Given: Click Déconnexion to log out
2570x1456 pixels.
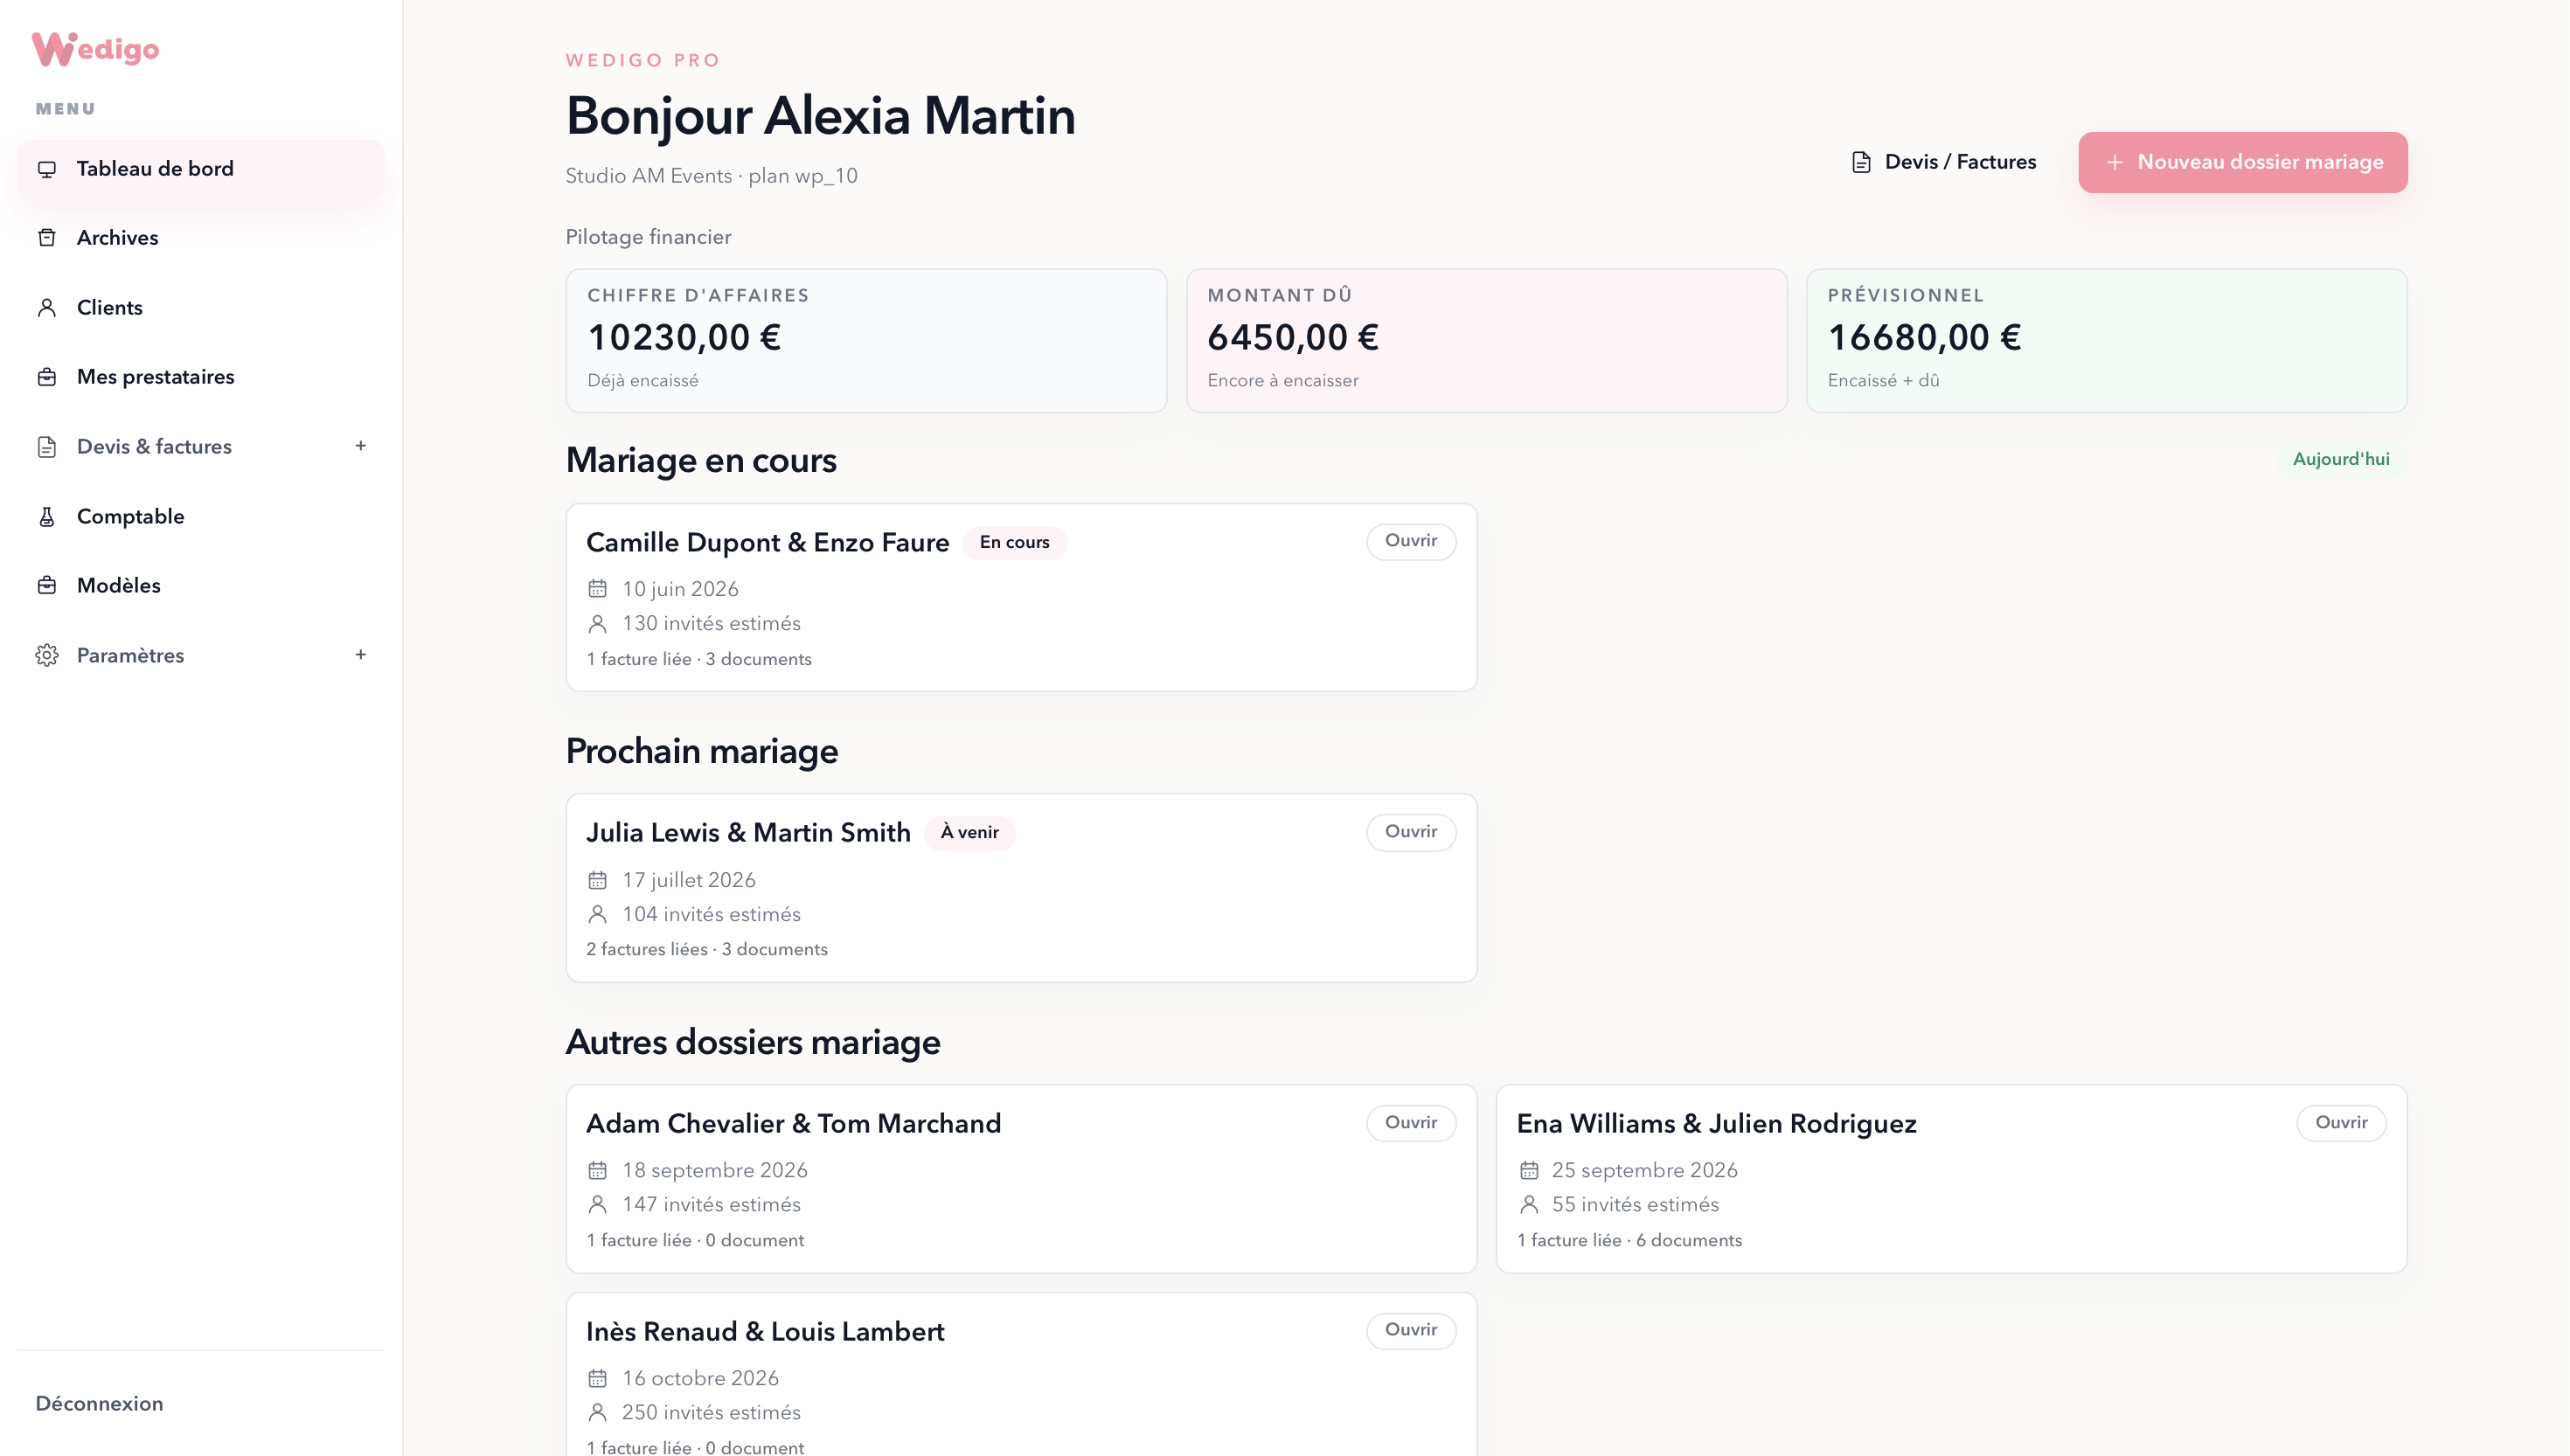Looking at the screenshot, I should (99, 1404).
